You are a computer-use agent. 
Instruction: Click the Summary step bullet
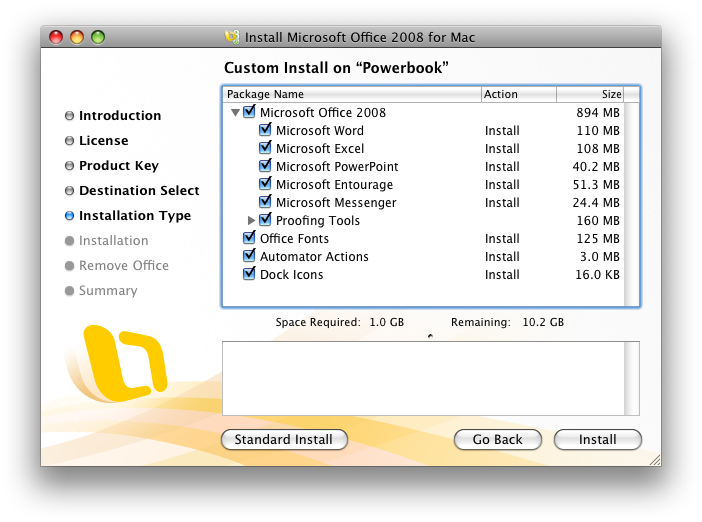pyautogui.click(x=69, y=291)
